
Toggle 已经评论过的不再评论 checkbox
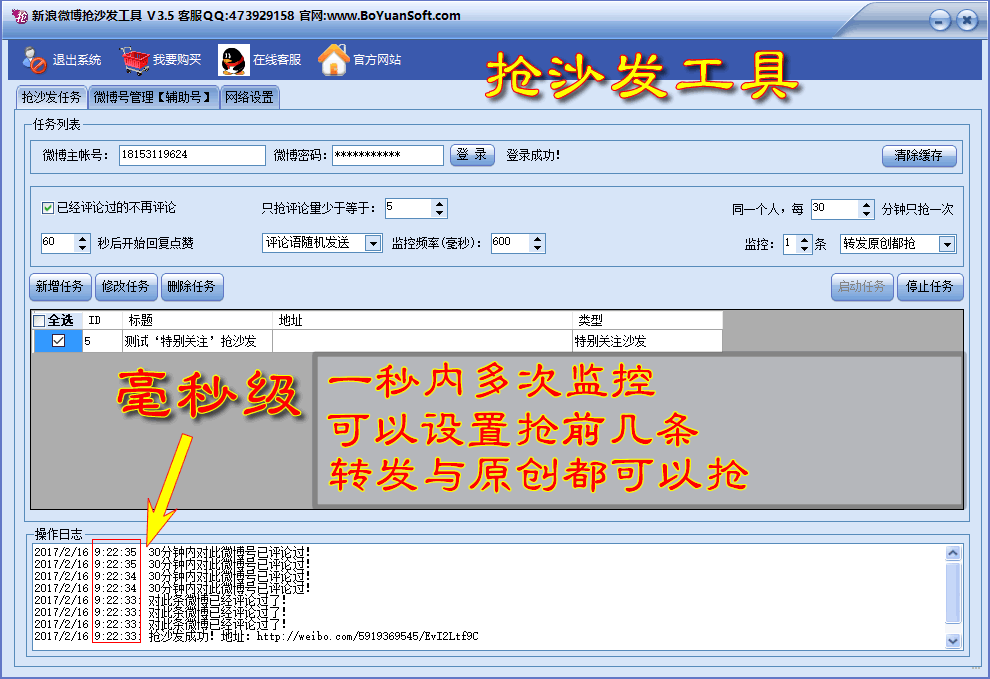pyautogui.click(x=47, y=208)
